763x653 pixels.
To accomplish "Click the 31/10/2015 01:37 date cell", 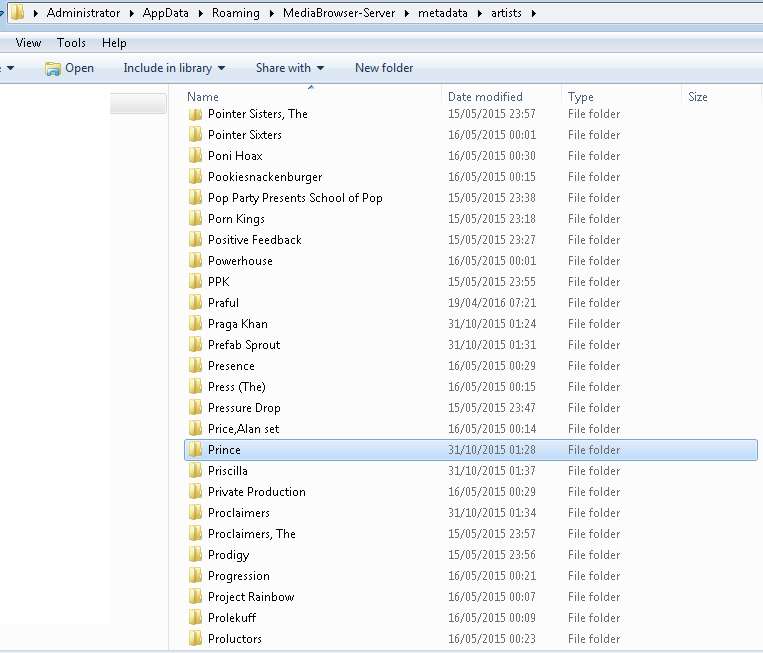I will point(492,471).
